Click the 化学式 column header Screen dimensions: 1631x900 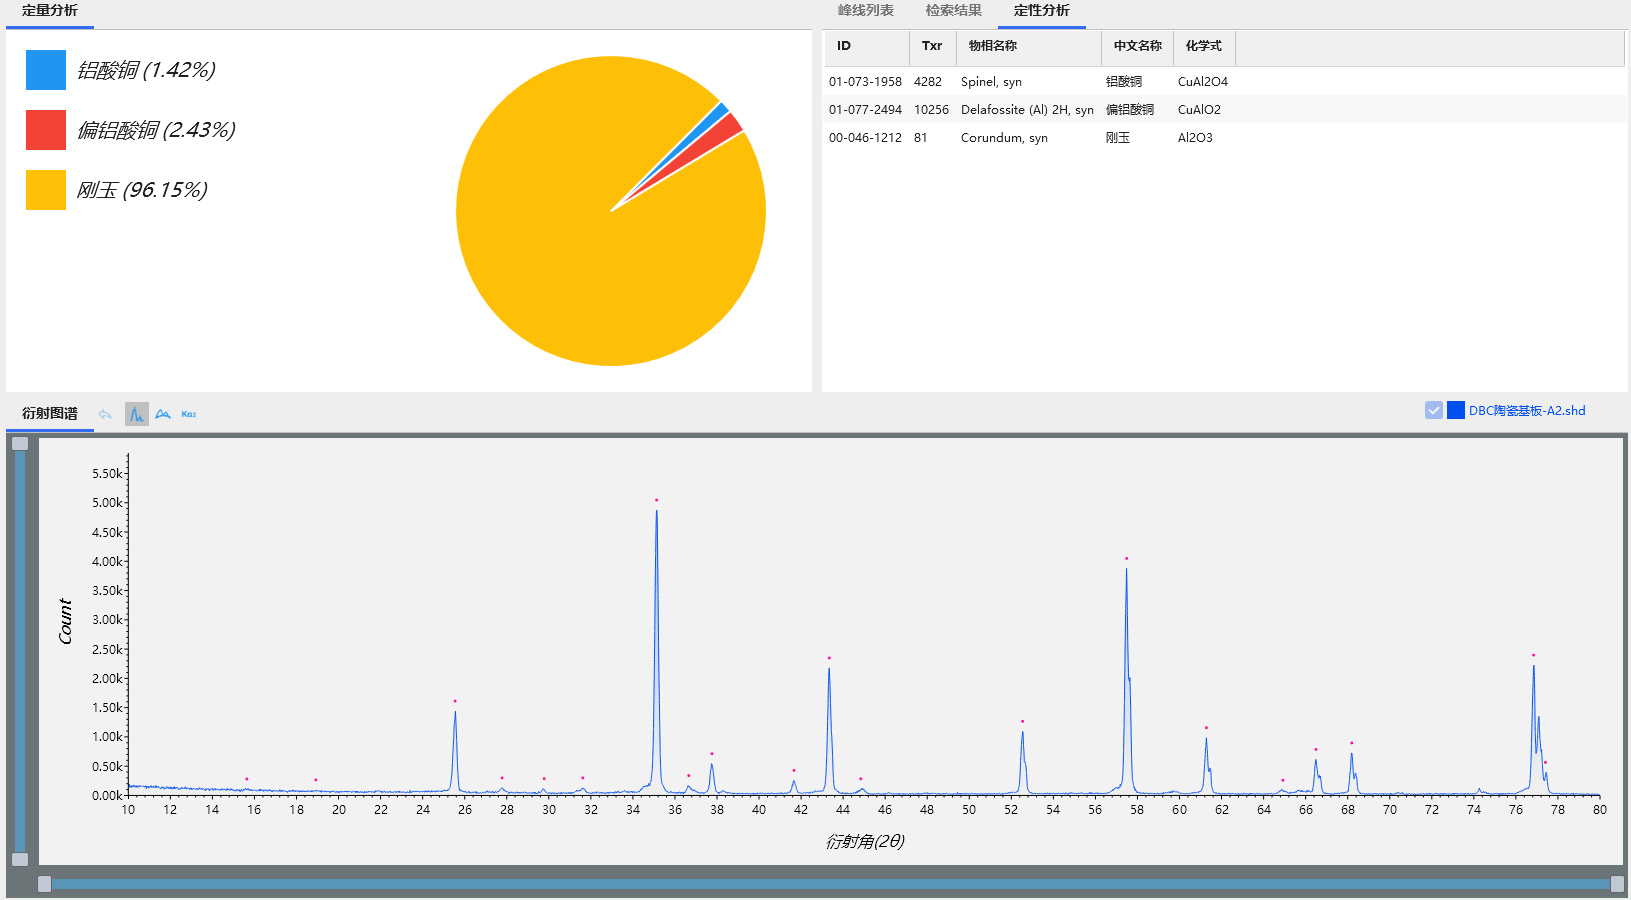1204,46
